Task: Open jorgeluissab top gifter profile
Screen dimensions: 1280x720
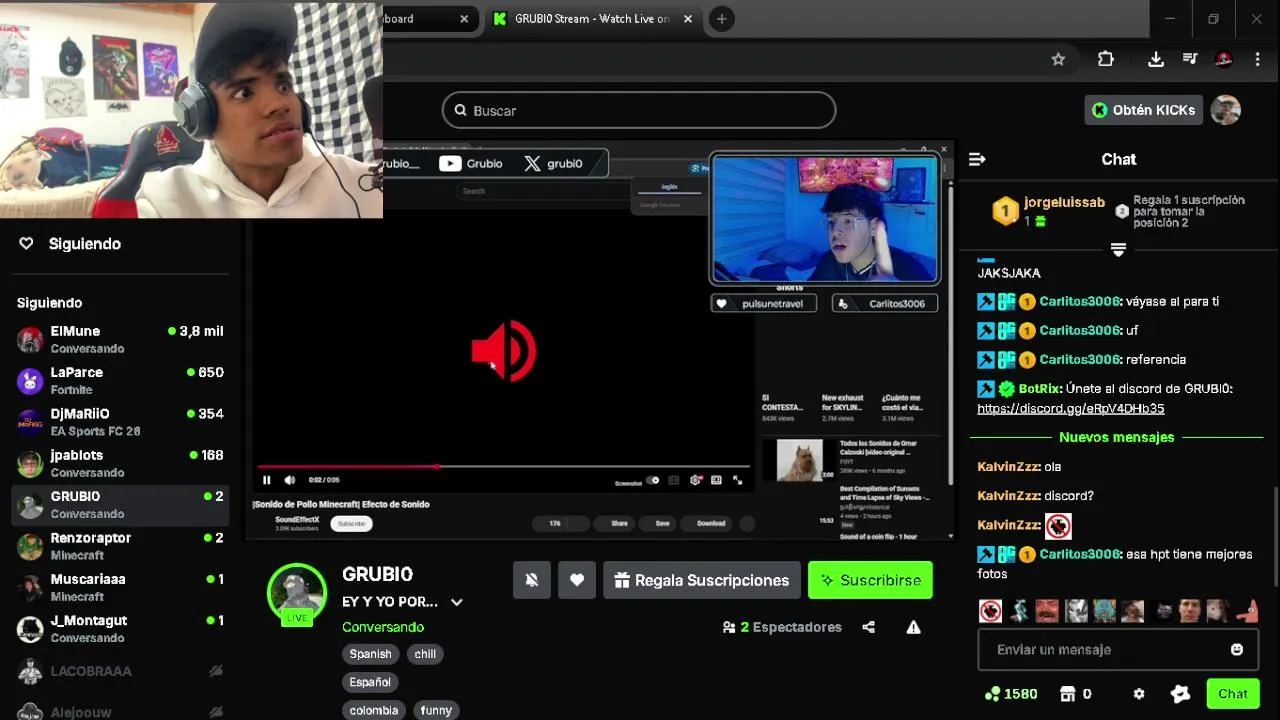Action: pyautogui.click(x=1064, y=202)
